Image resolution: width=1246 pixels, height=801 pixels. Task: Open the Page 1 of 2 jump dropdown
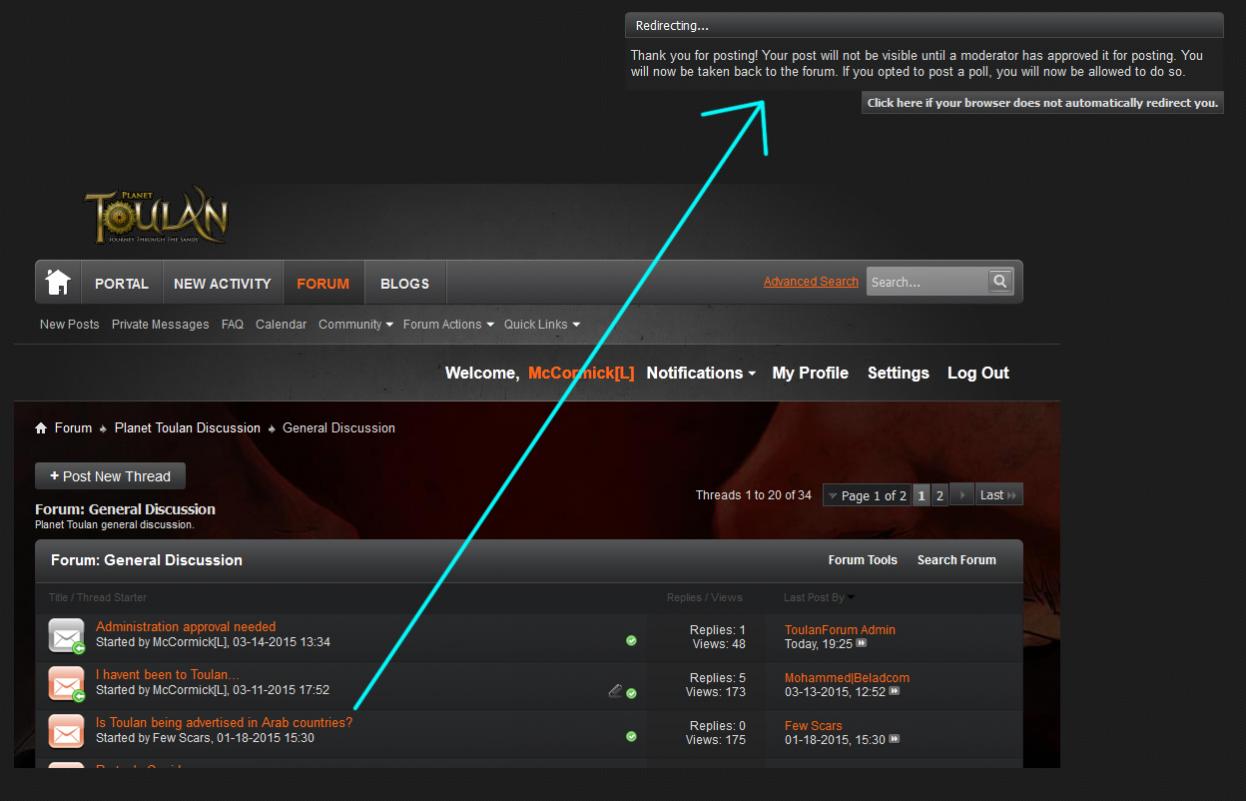click(867, 496)
